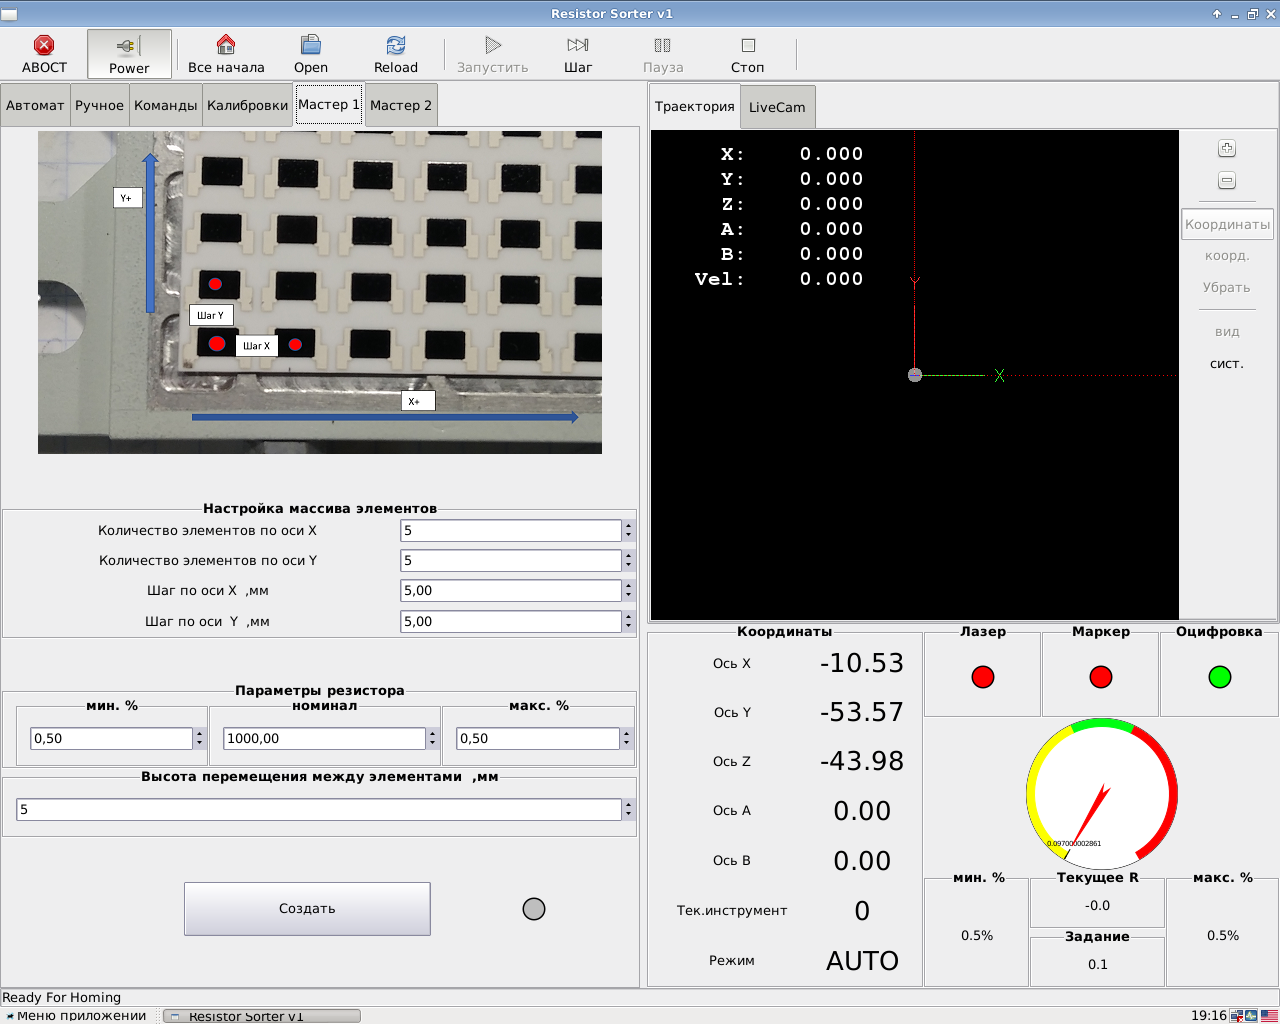
Task: Click the element travel height input field
Action: tap(318, 810)
